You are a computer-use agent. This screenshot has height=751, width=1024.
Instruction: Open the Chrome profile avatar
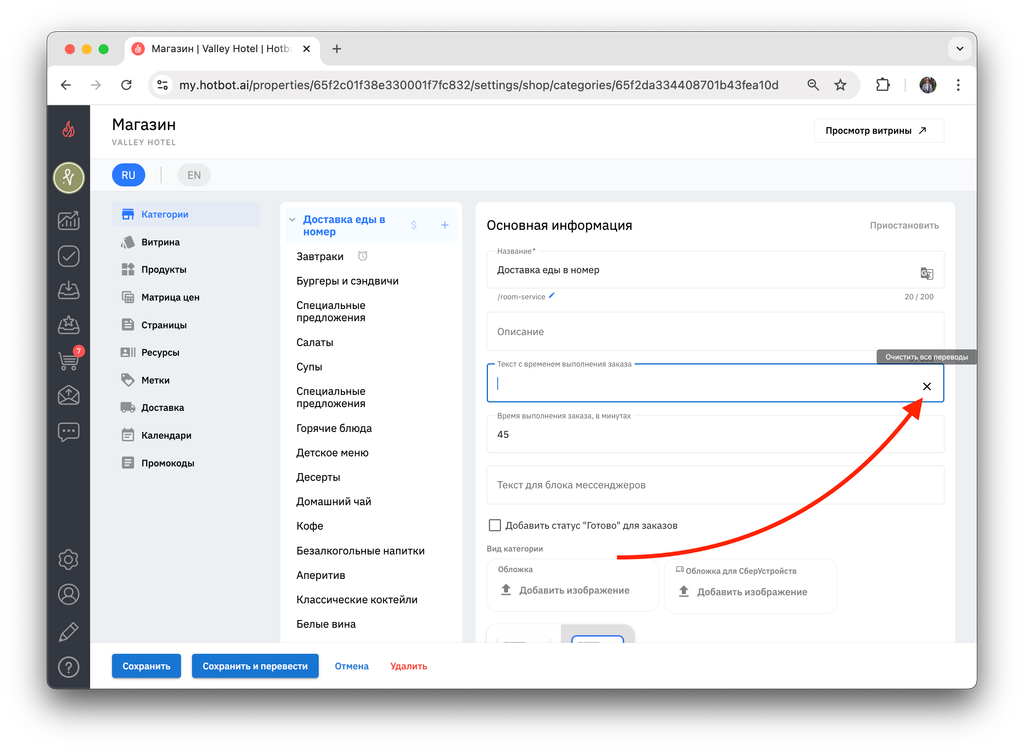pos(927,85)
